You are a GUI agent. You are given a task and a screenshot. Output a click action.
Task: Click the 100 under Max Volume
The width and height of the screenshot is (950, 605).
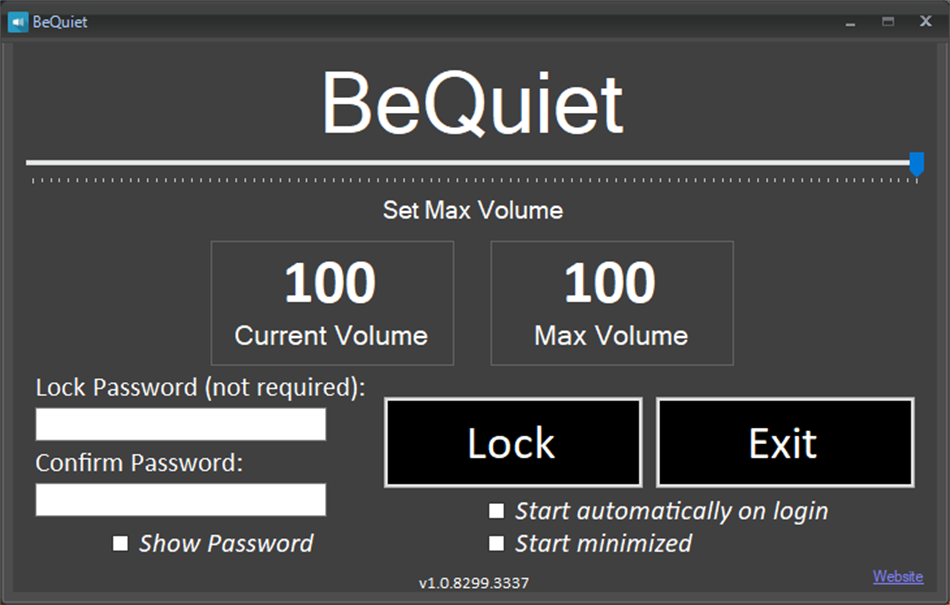[611, 282]
